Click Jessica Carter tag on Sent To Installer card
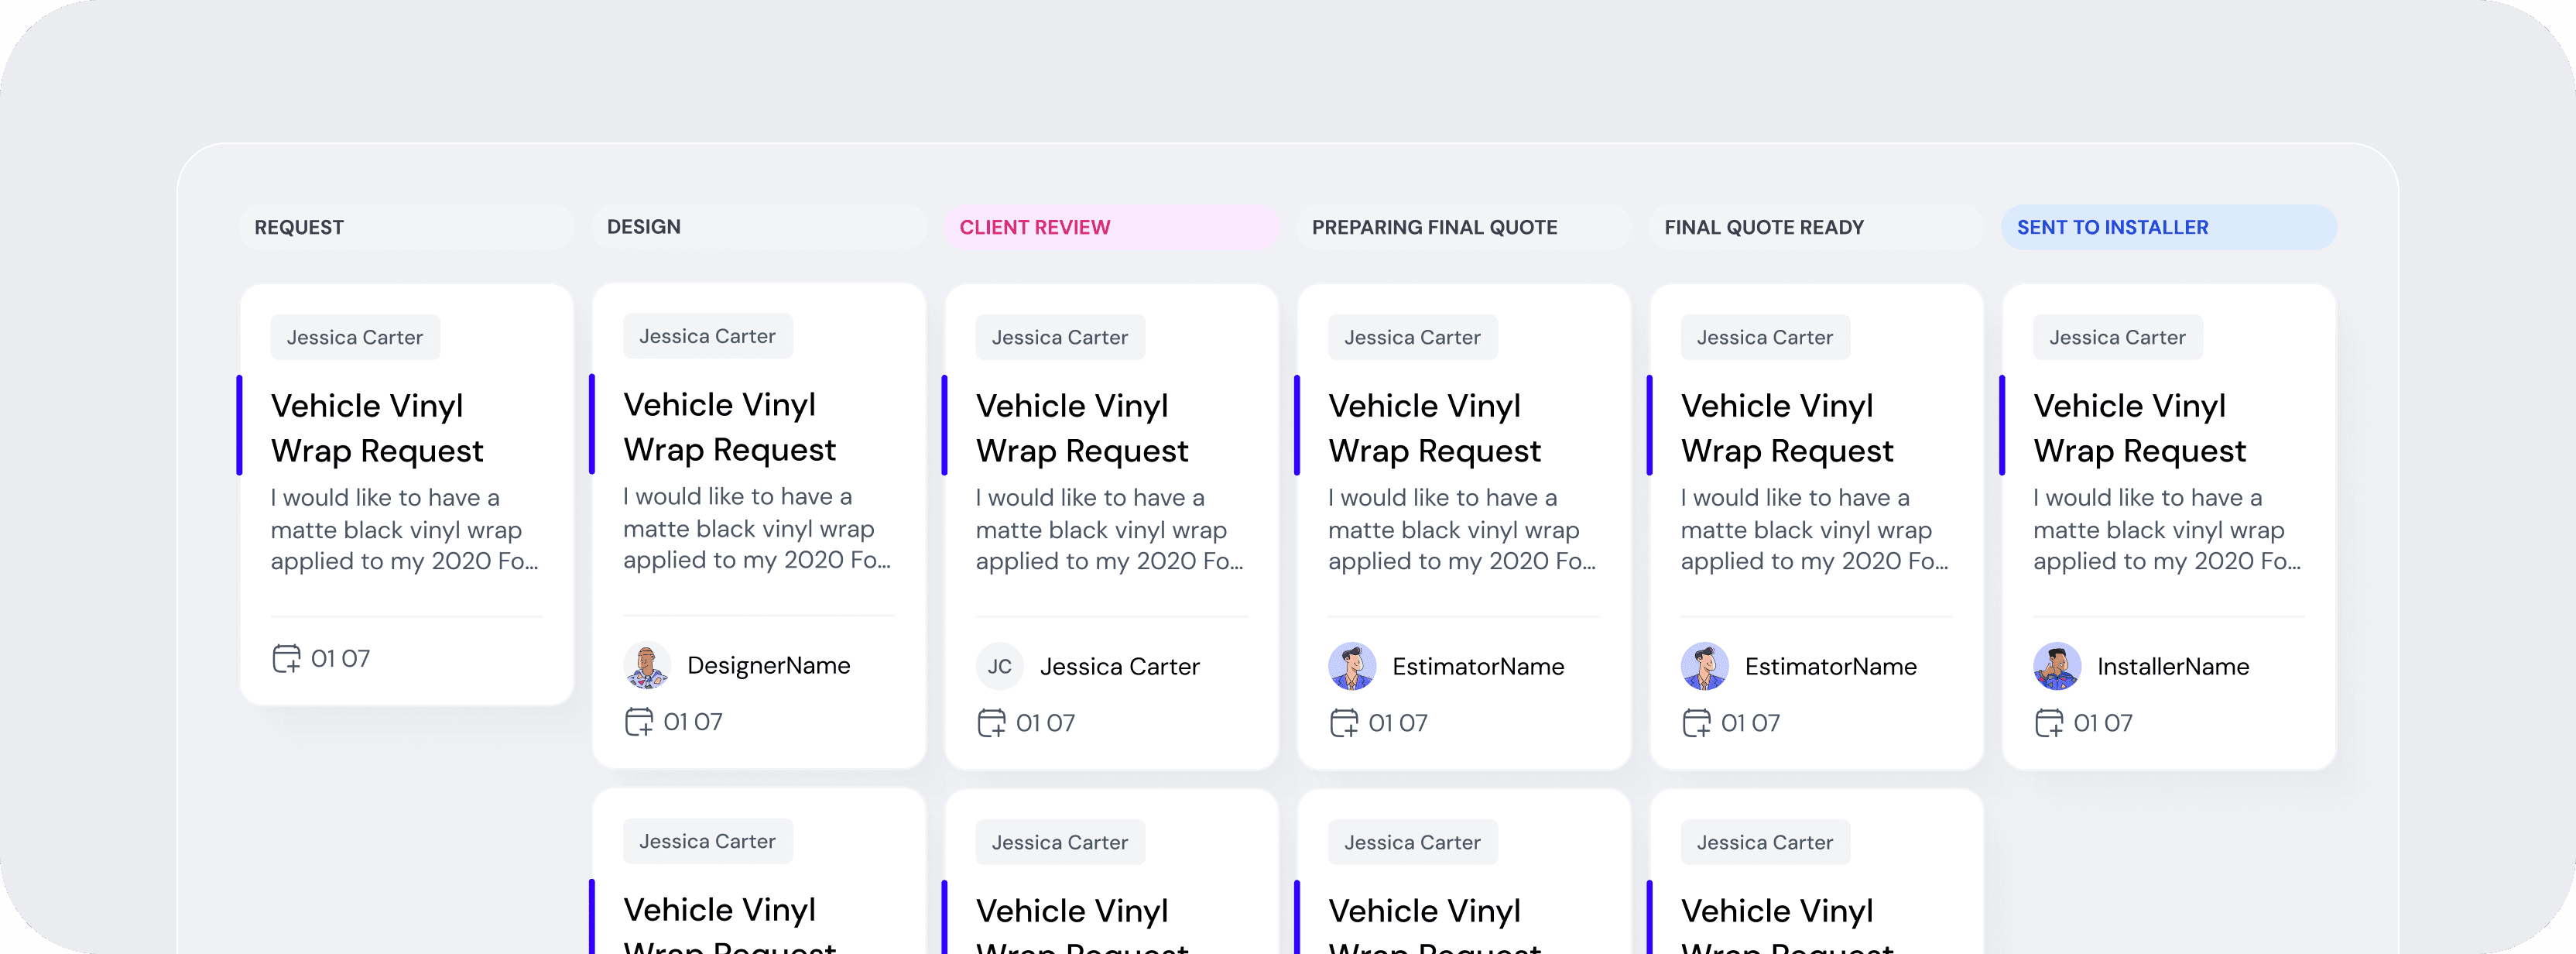2576x954 pixels. tap(2116, 337)
